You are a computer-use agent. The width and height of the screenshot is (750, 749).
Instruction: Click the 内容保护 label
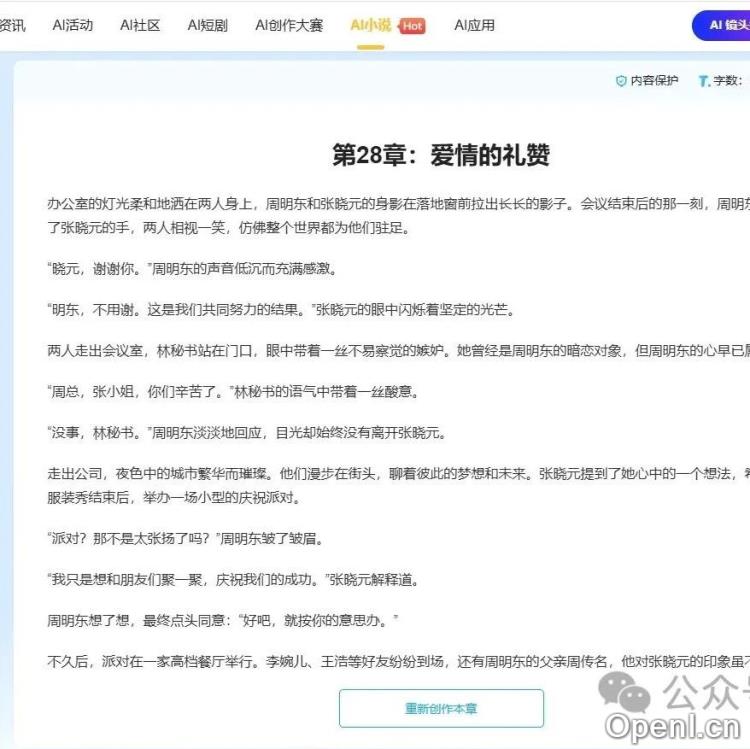654,80
